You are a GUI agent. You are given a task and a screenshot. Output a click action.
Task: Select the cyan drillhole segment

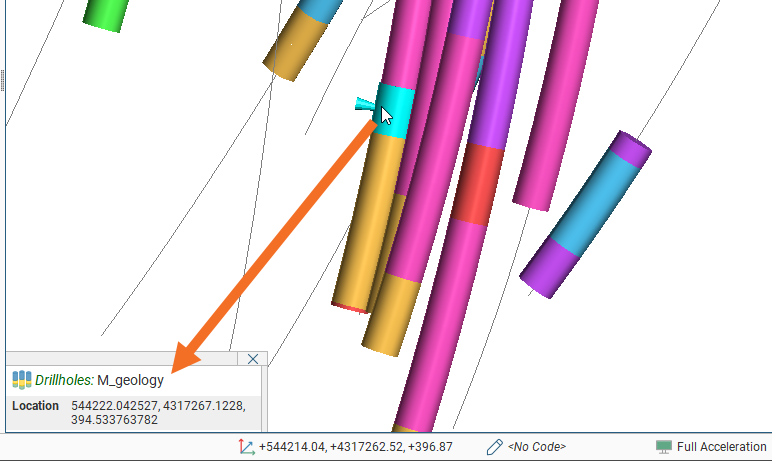pyautogui.click(x=395, y=111)
